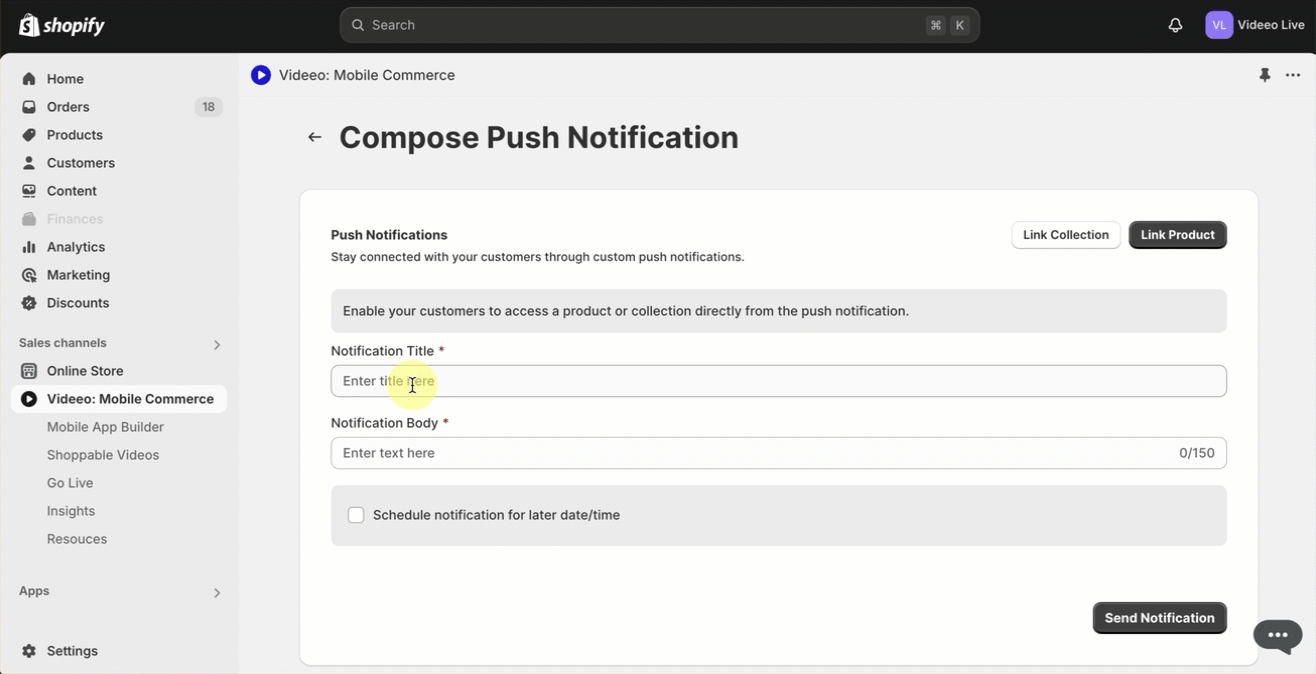Expand the Apps section
The width and height of the screenshot is (1316, 674).
(x=217, y=592)
